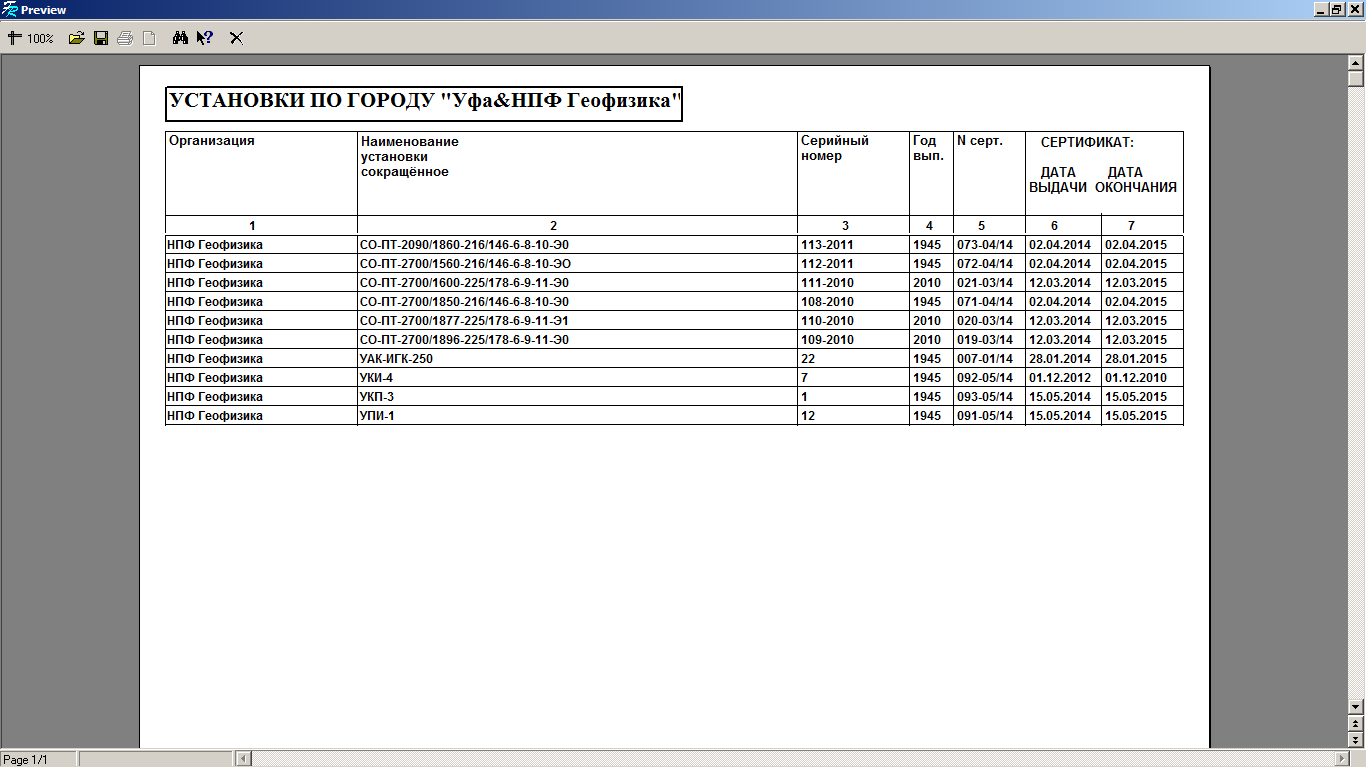Screen dimensions: 1366x768
Task: Click serial number 110-2010
Action: point(827,321)
